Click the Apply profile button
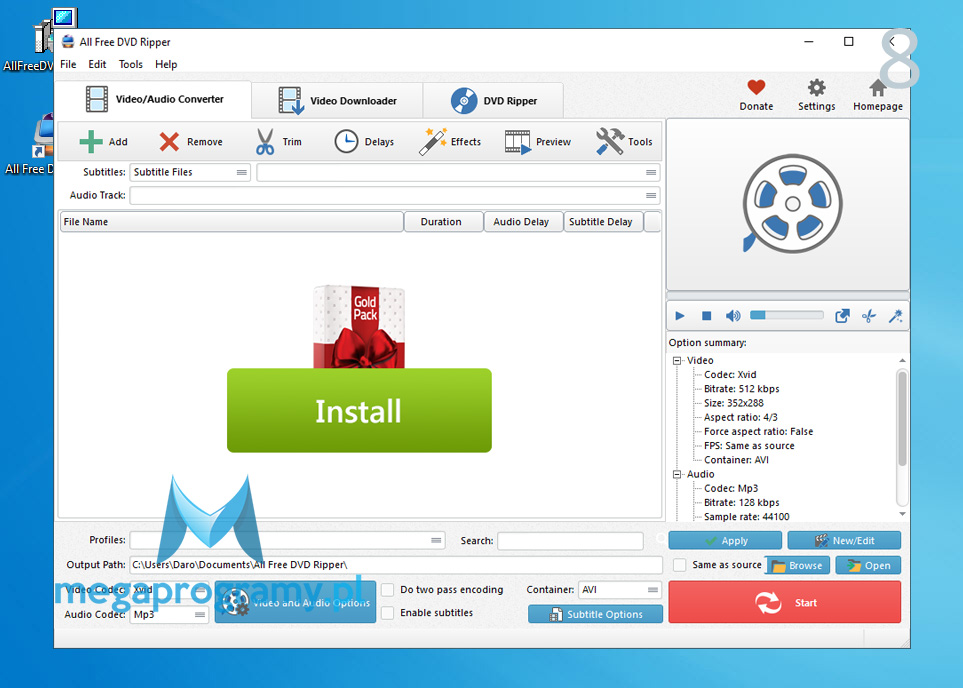963x688 pixels. (725, 541)
